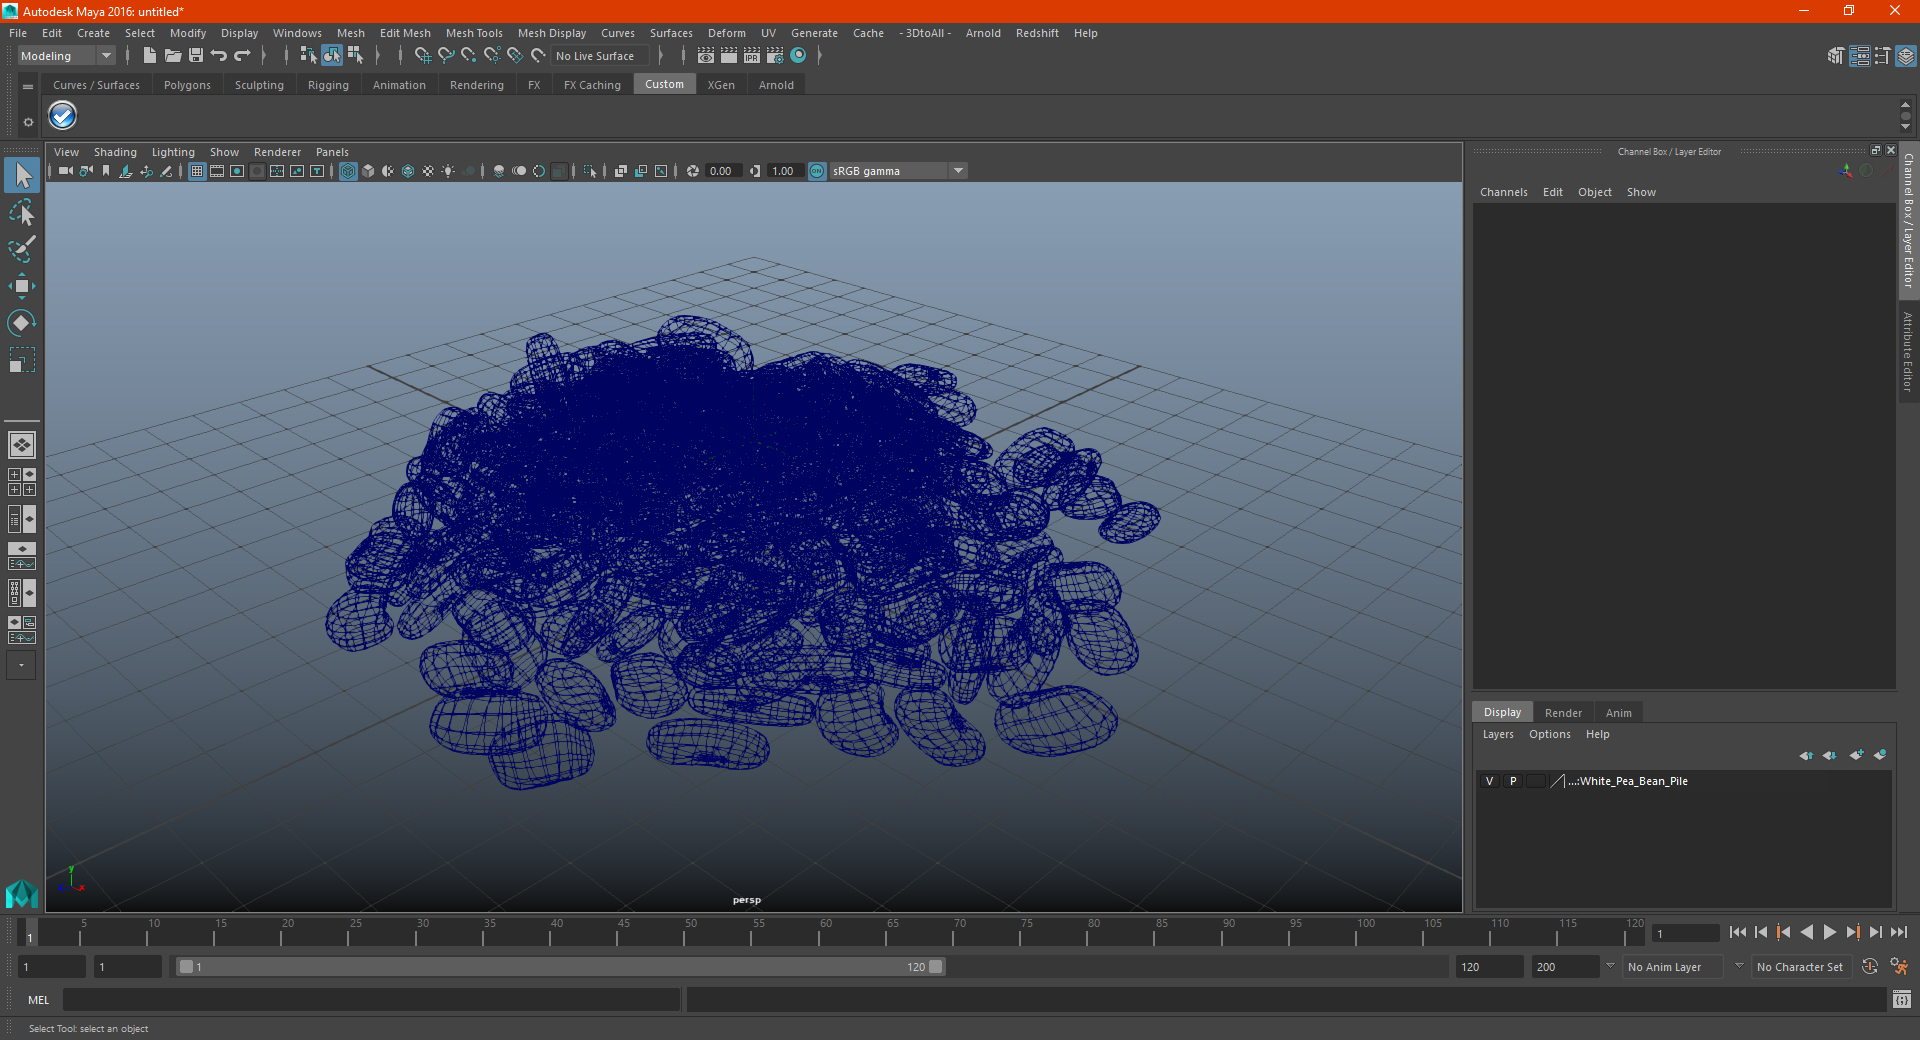Click the MEL command line input

[x=372, y=999]
